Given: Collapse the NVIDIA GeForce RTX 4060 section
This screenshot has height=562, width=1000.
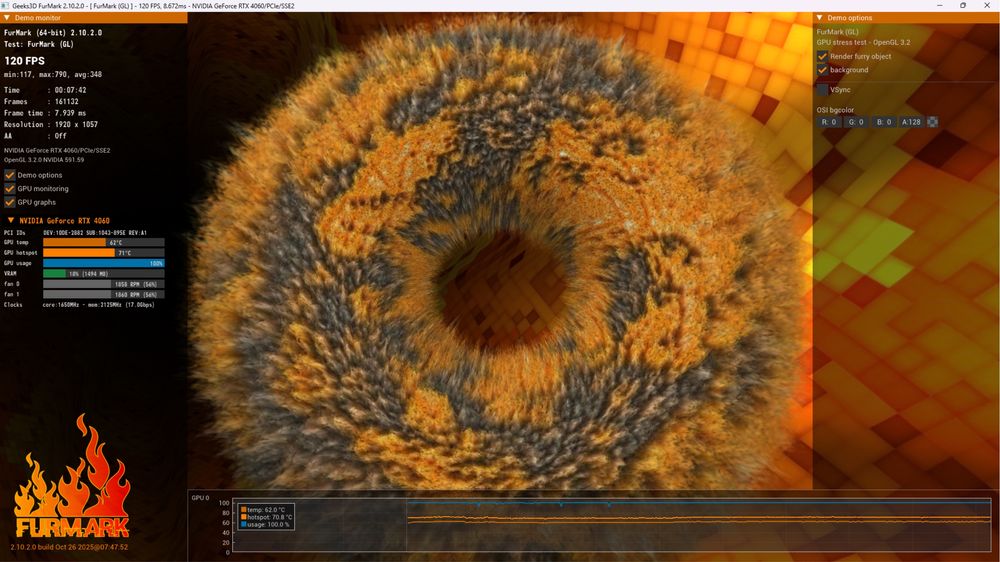Looking at the screenshot, I should (11, 220).
